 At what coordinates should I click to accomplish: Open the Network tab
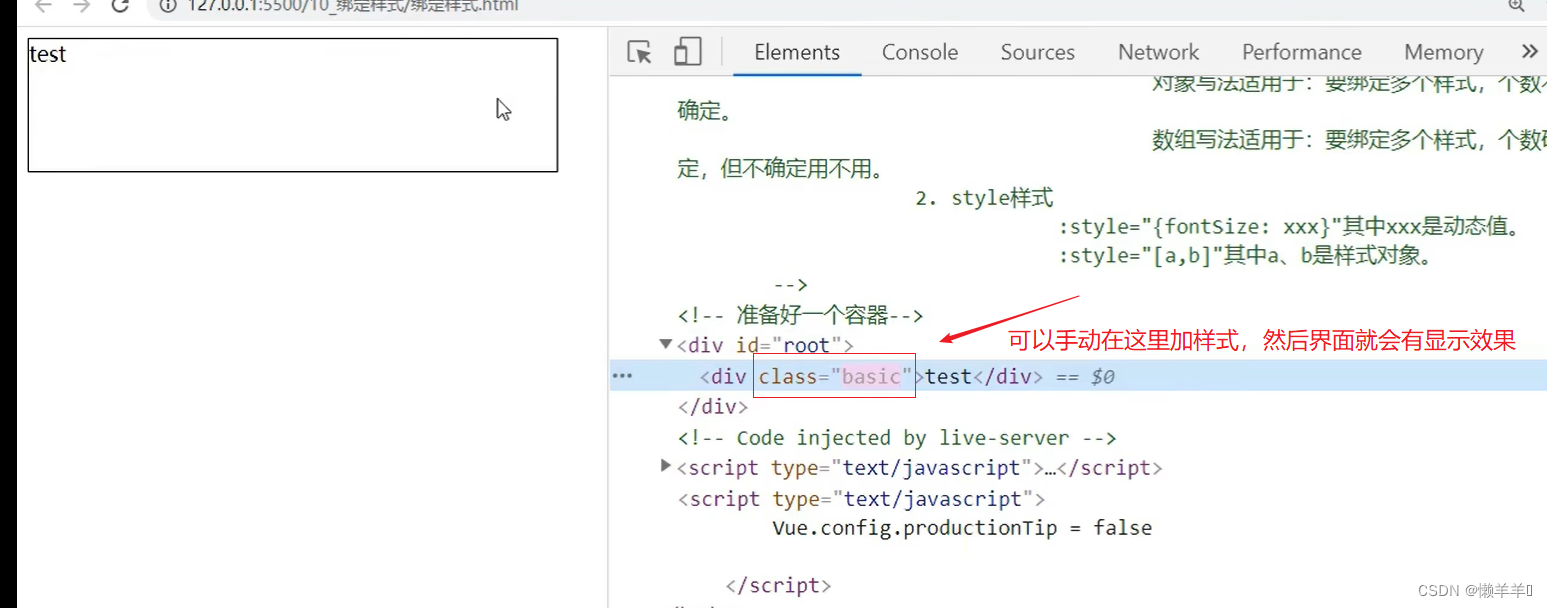pyautogui.click(x=1158, y=52)
